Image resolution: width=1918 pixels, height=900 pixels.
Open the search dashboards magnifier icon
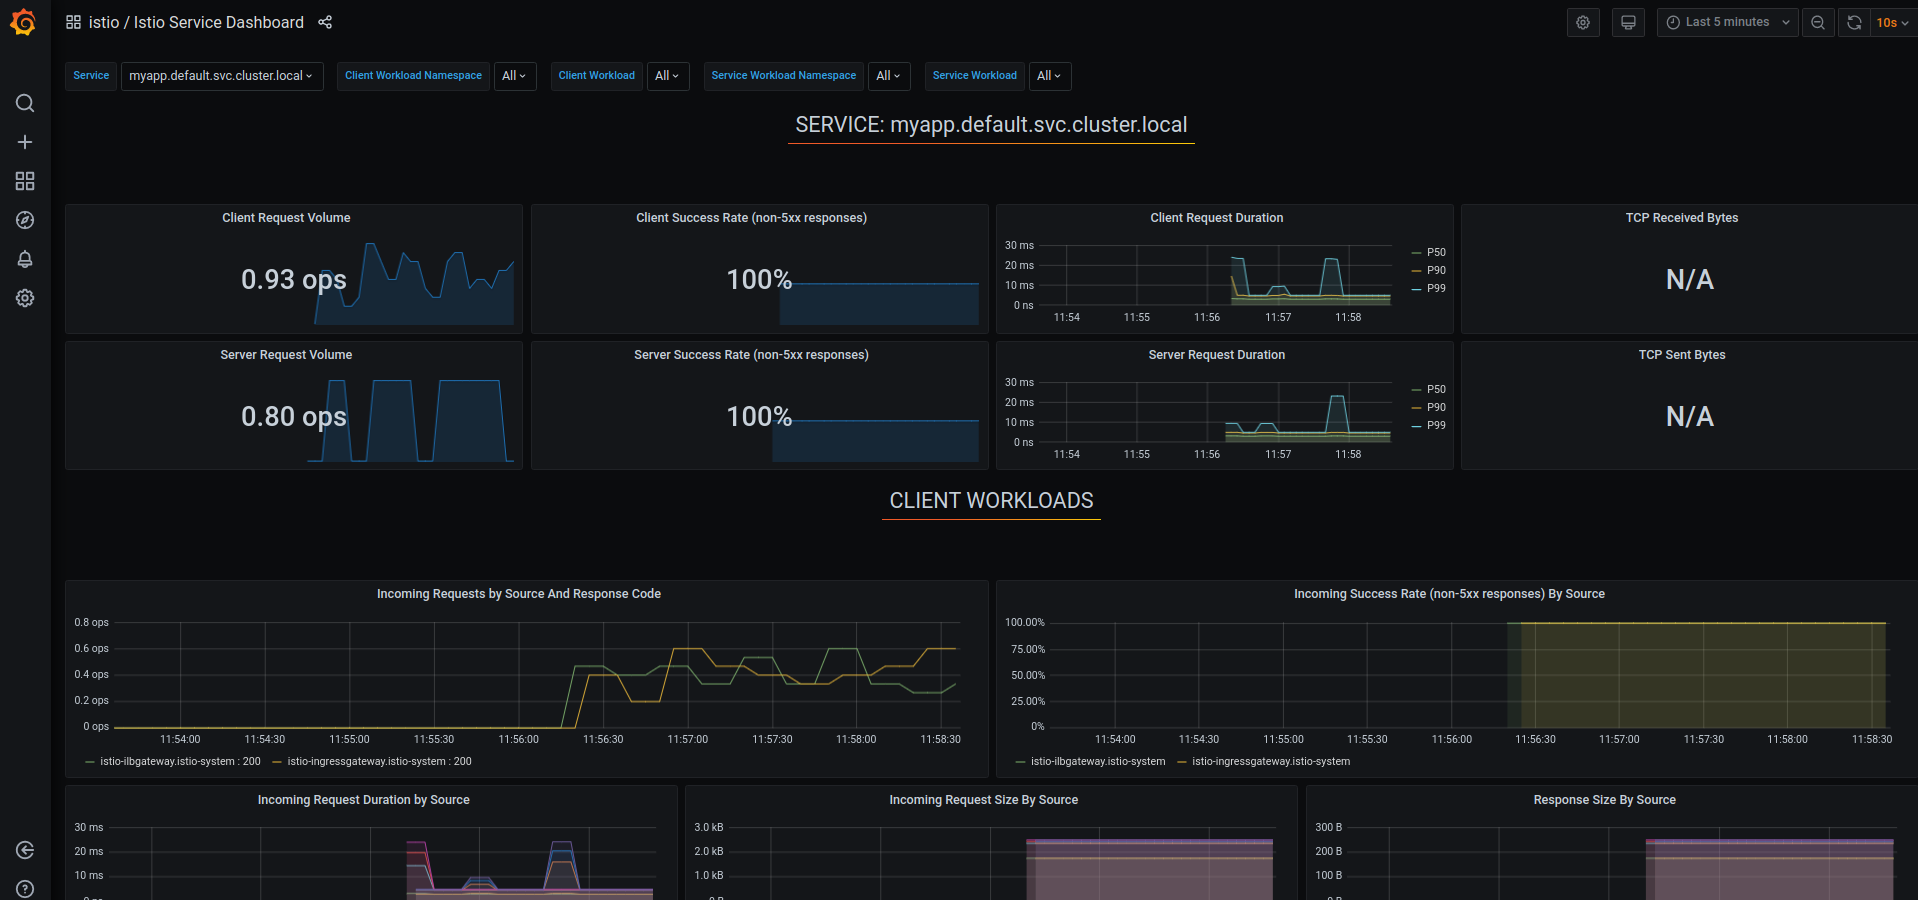coord(25,103)
